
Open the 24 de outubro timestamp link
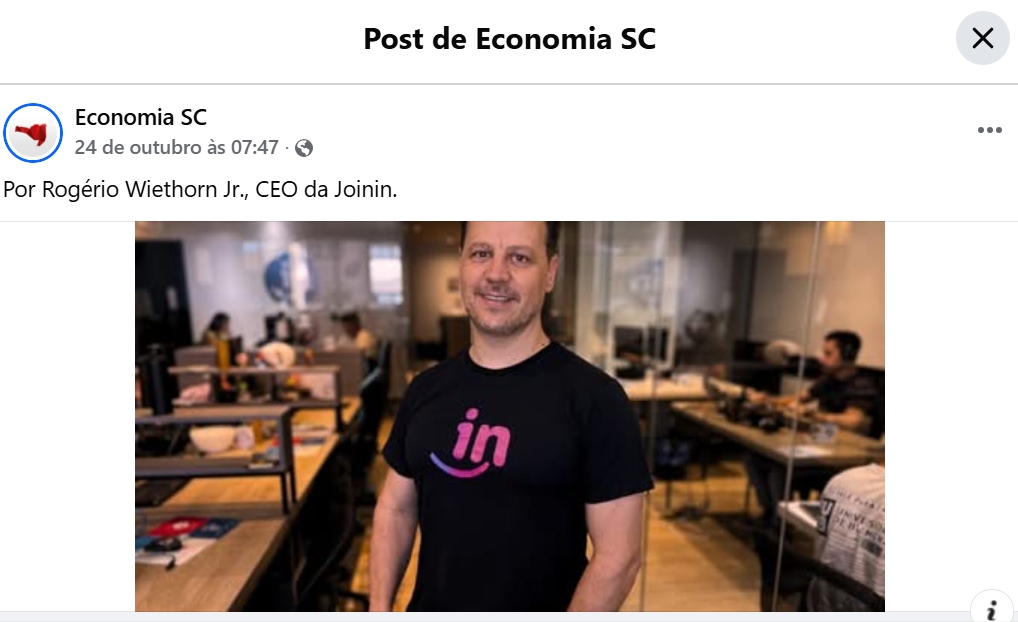tap(177, 147)
